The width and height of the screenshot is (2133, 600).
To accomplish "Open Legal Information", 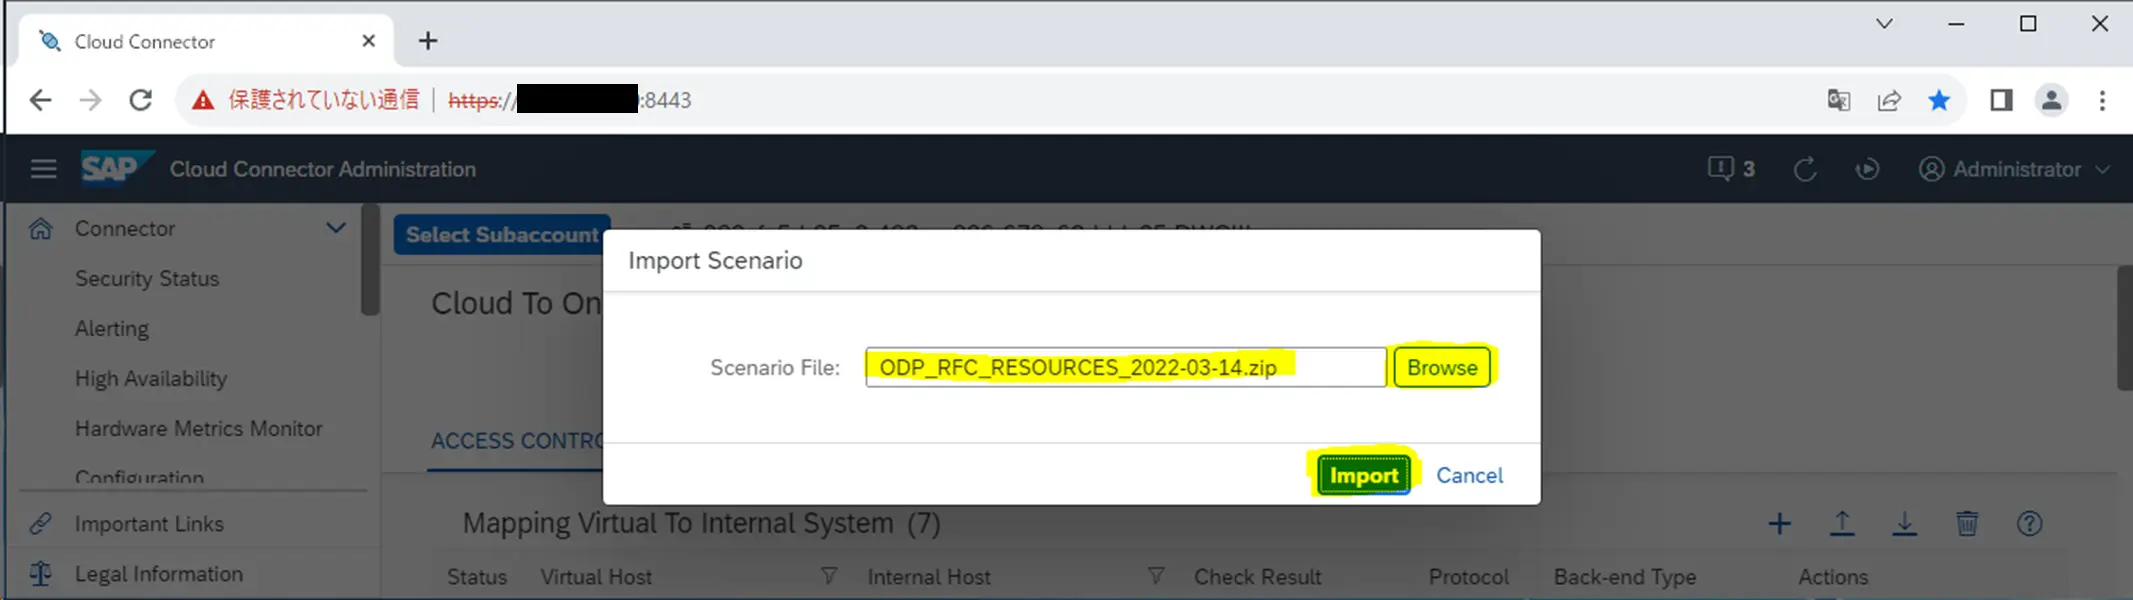I will click(159, 573).
